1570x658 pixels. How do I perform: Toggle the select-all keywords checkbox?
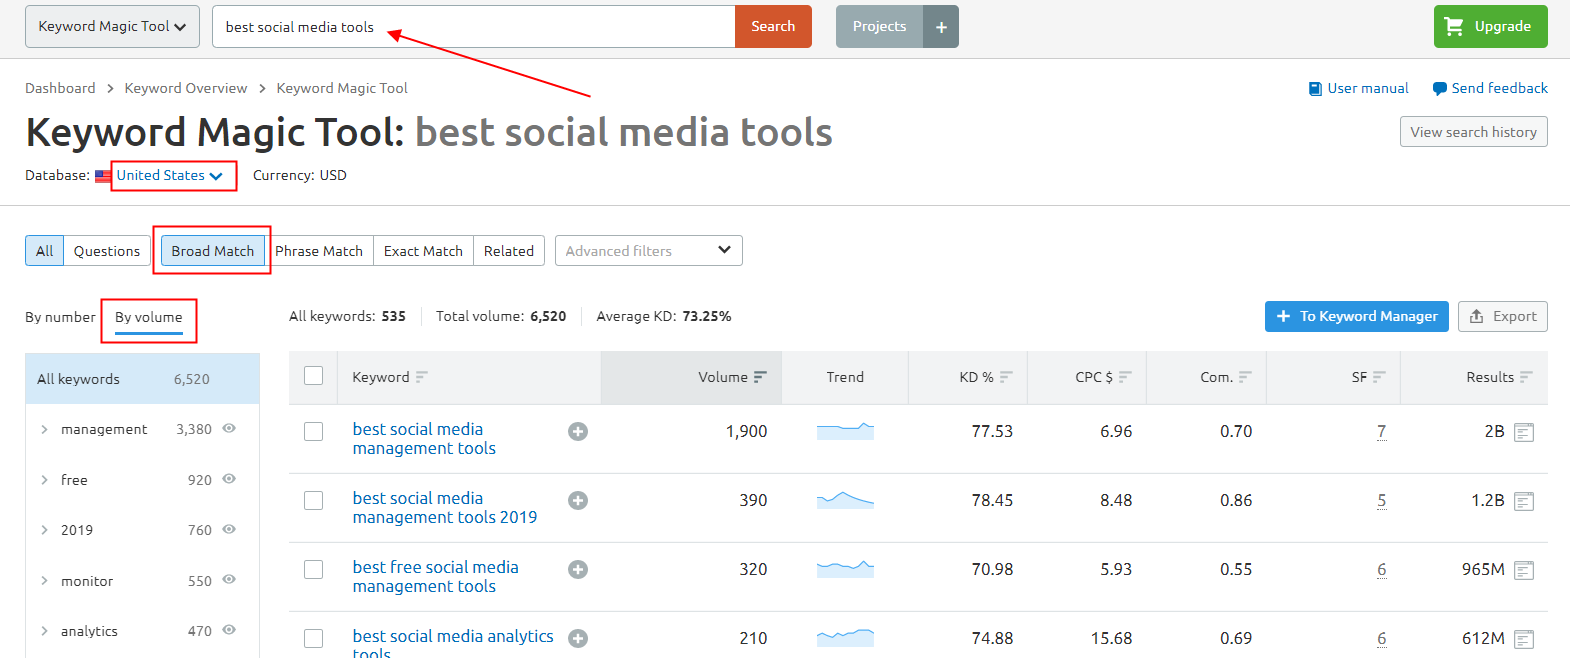point(314,376)
